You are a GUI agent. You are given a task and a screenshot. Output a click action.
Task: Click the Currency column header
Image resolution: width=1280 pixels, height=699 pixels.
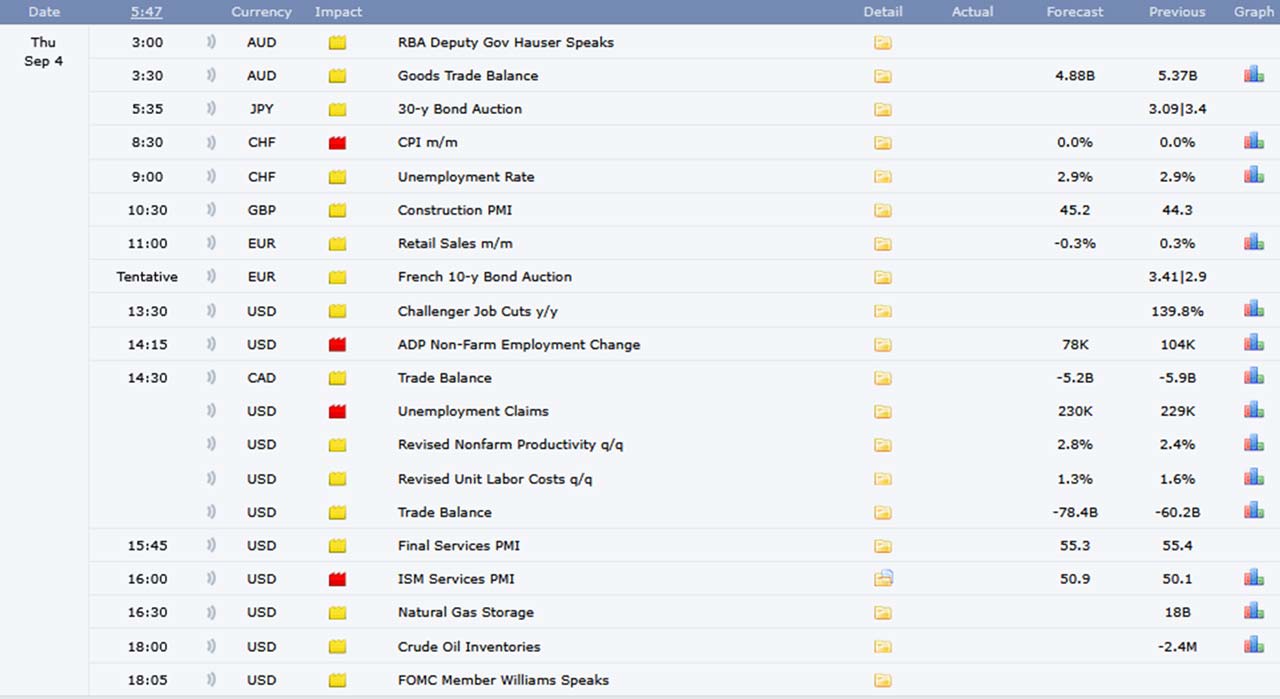coord(261,12)
